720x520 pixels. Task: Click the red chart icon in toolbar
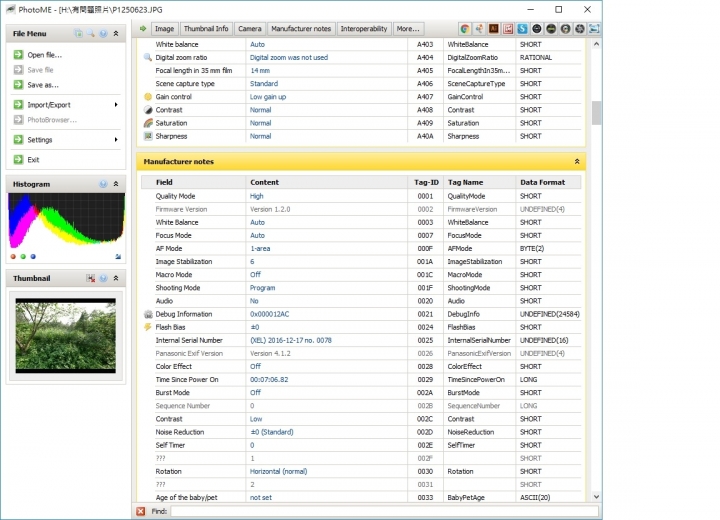point(508,29)
